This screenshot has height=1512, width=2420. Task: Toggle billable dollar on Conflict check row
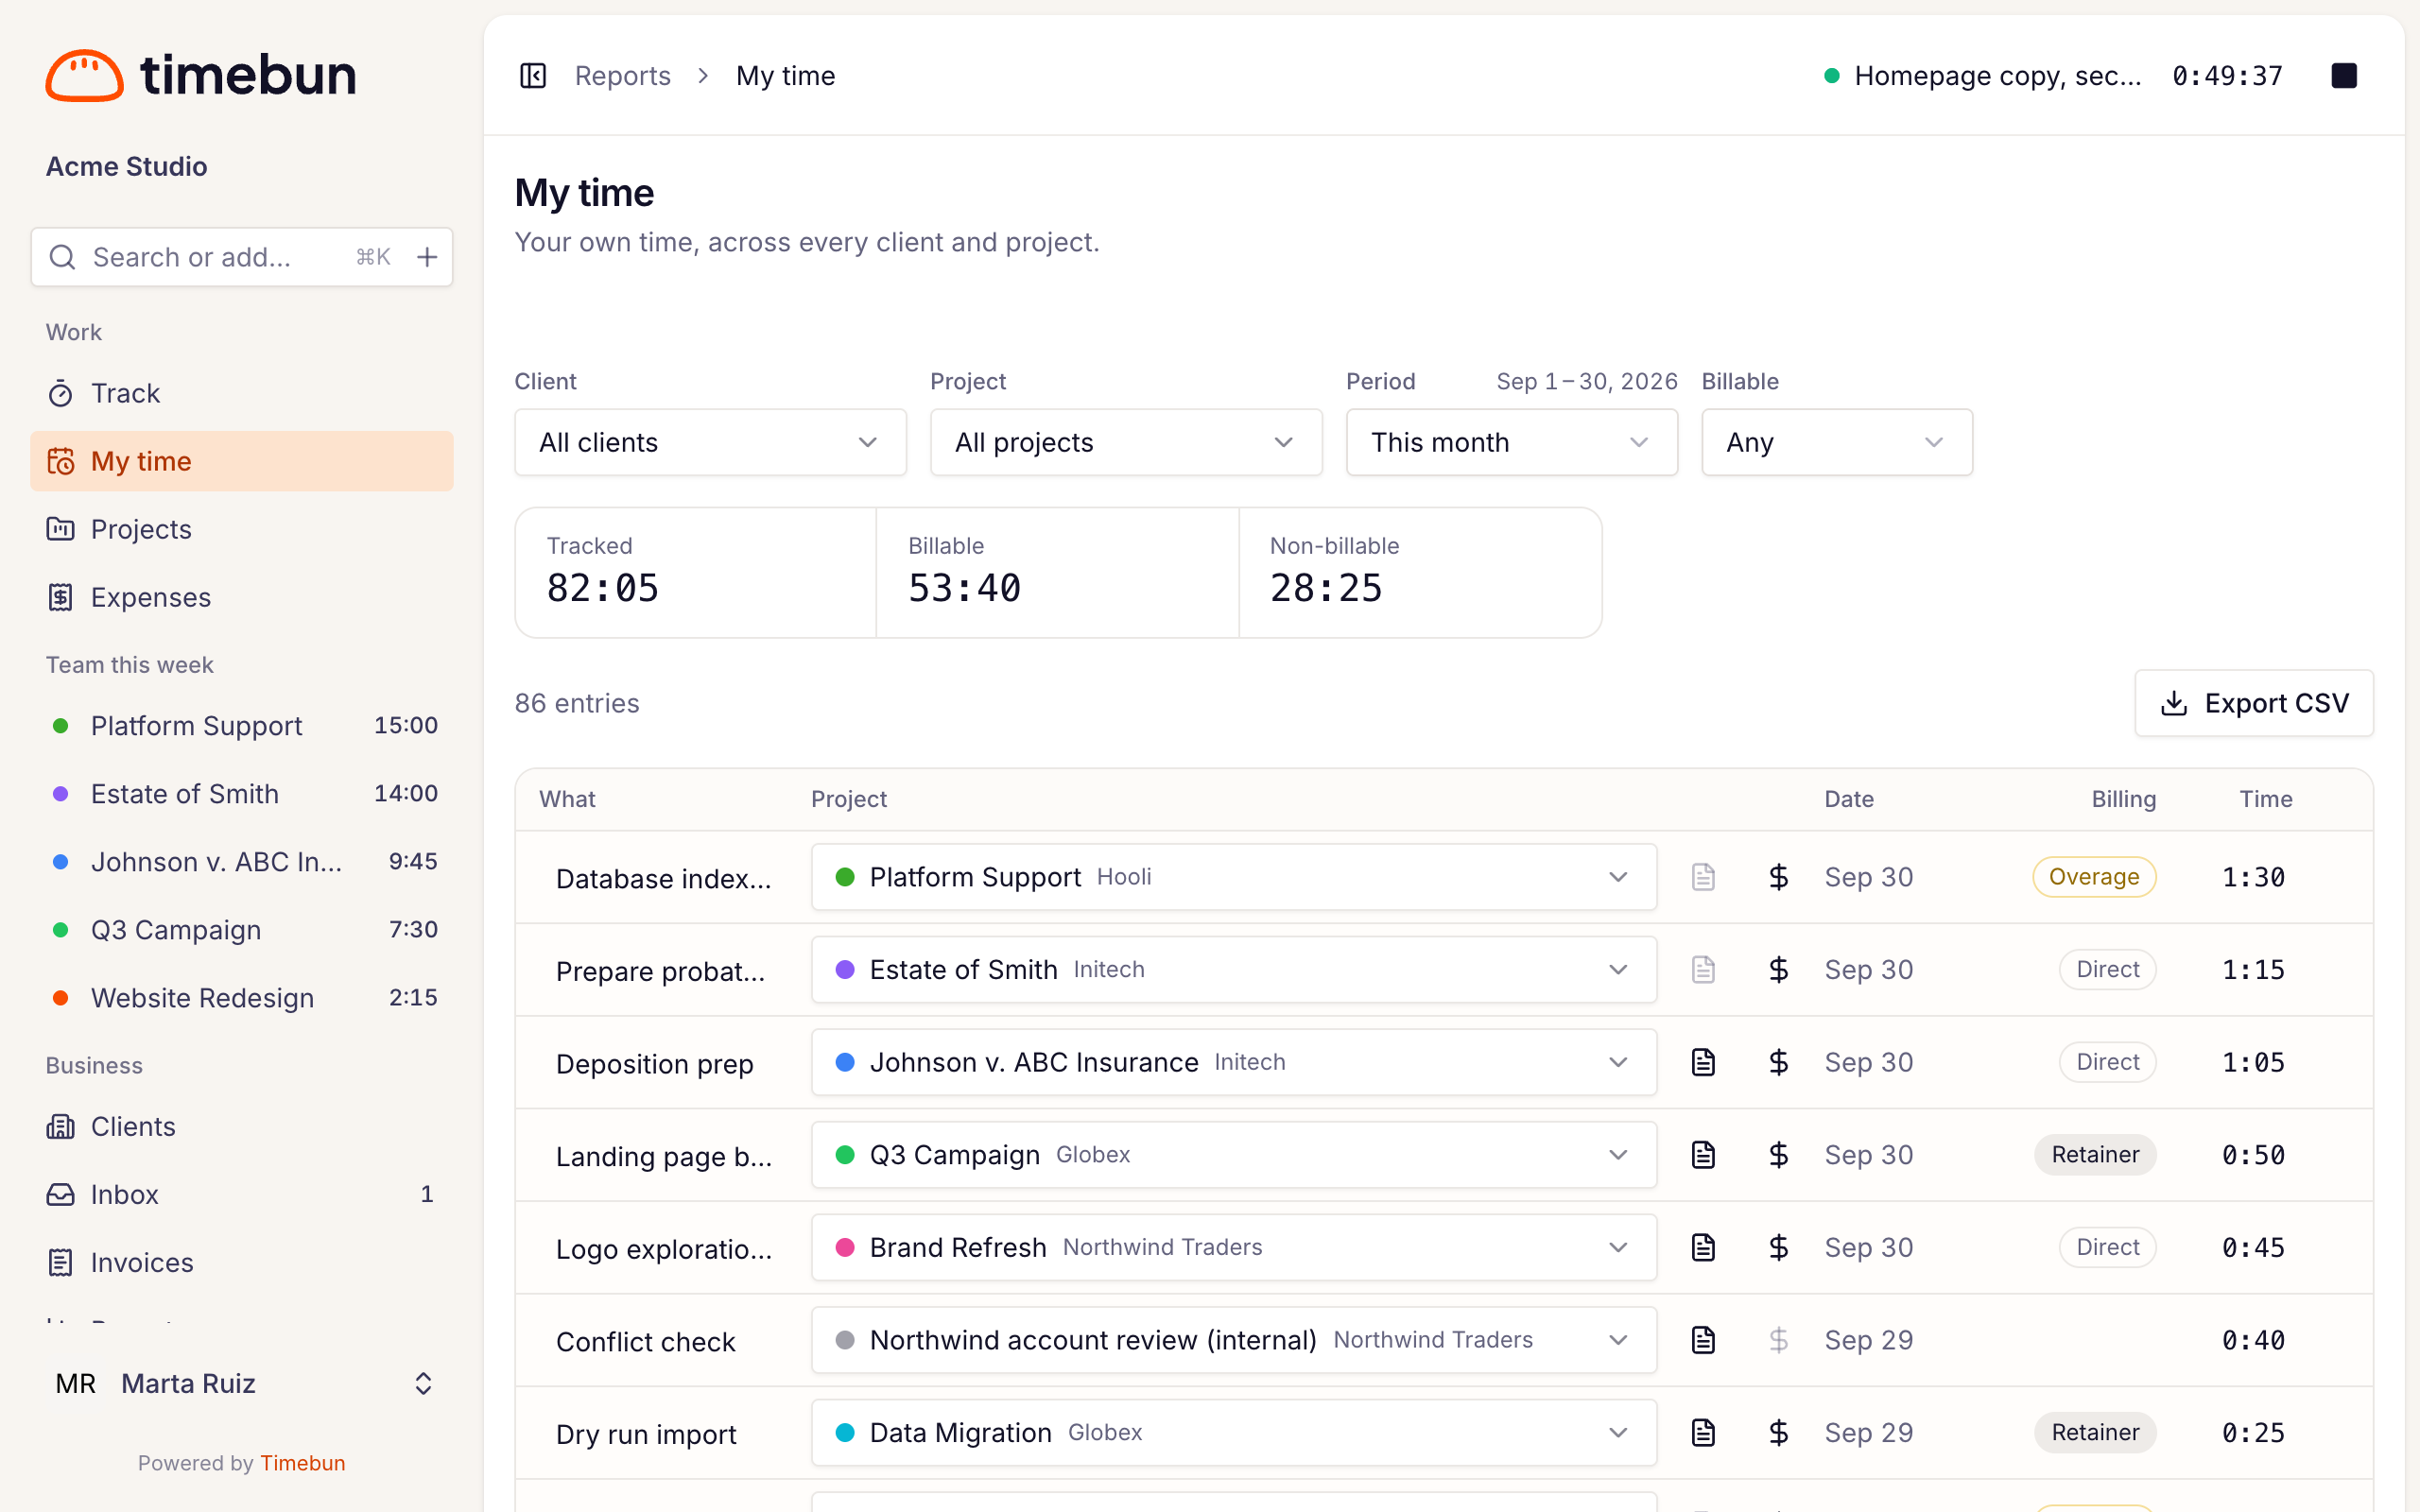point(1778,1340)
